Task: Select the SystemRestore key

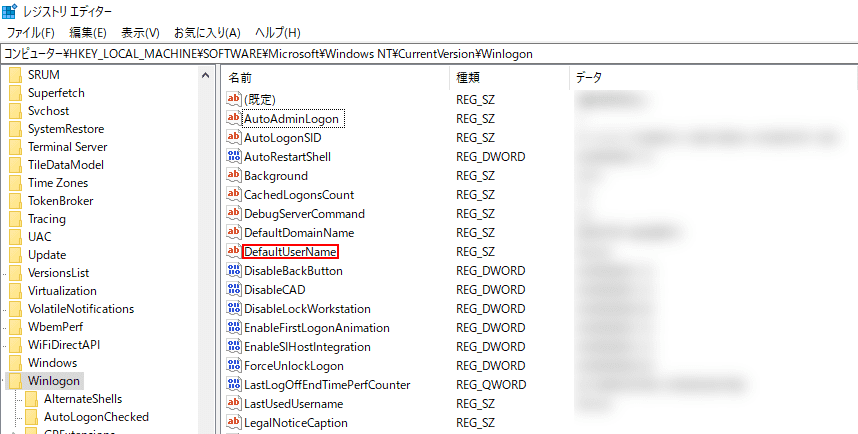Action: [x=66, y=129]
